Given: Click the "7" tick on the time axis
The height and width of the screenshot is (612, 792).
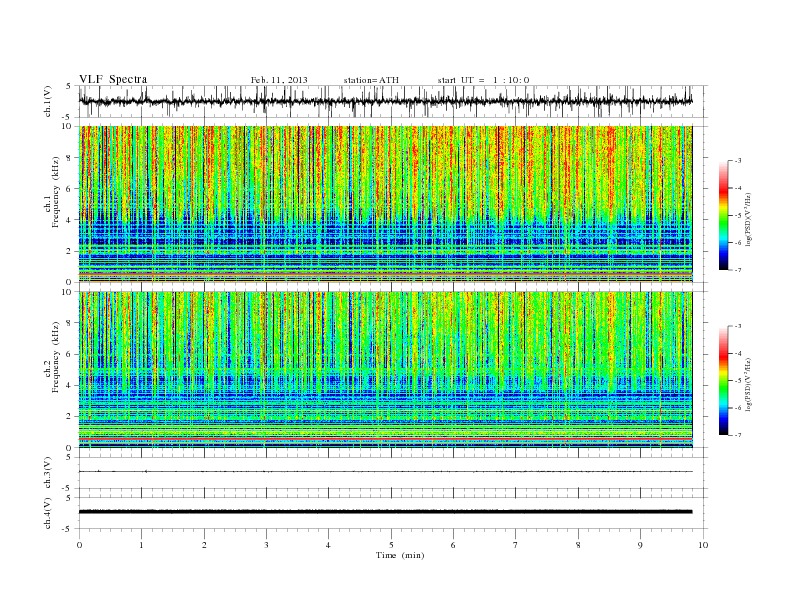Looking at the screenshot, I should [516, 545].
